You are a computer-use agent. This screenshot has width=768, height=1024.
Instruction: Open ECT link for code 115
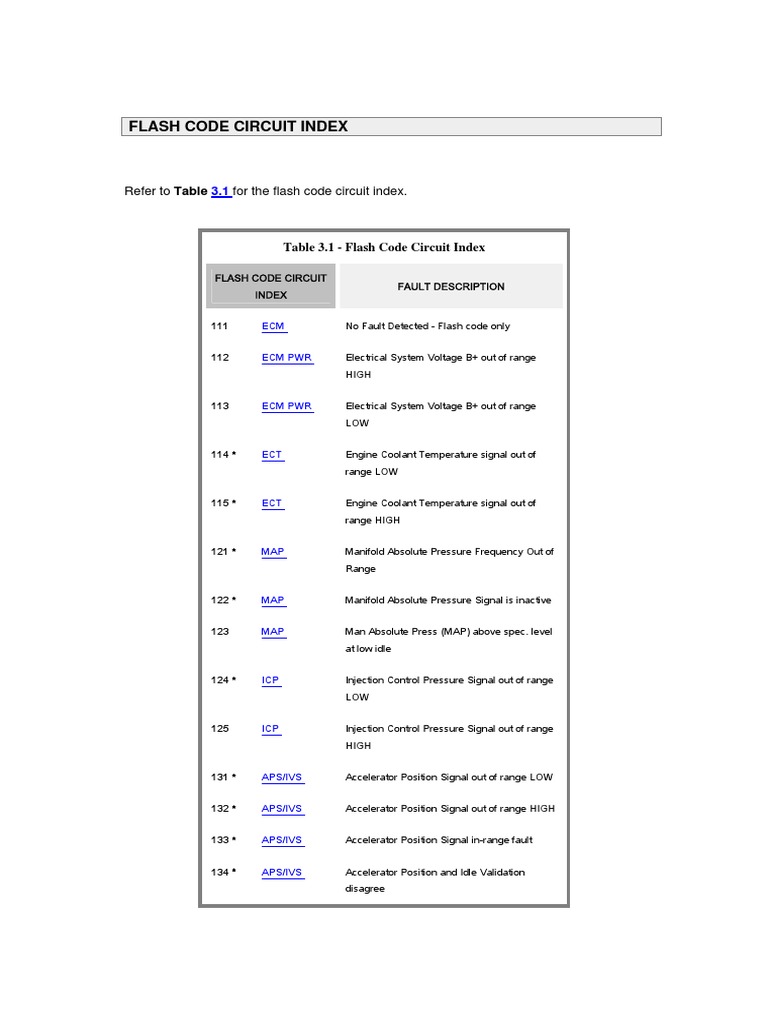[x=272, y=503]
